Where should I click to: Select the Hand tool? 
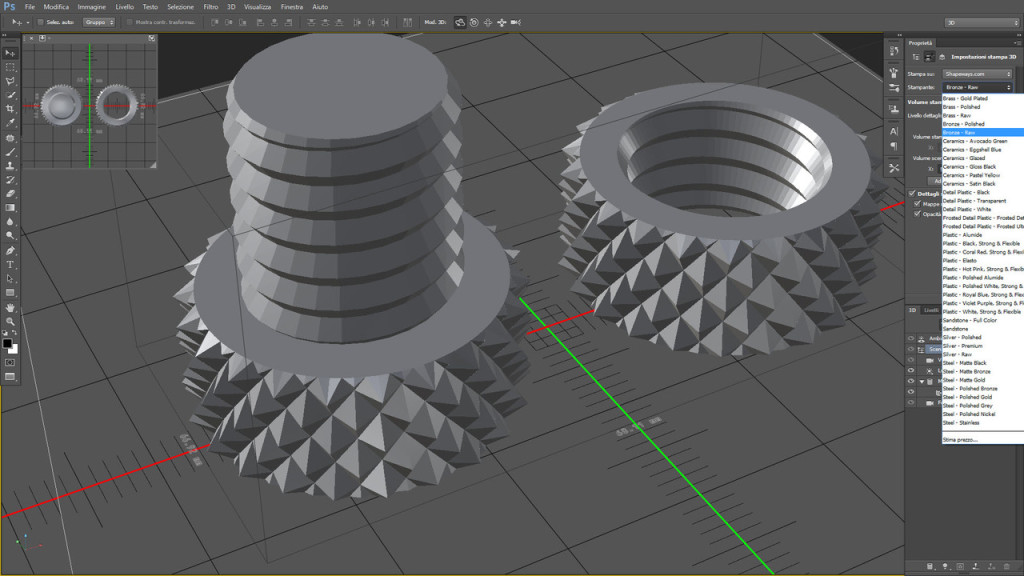click(10, 307)
